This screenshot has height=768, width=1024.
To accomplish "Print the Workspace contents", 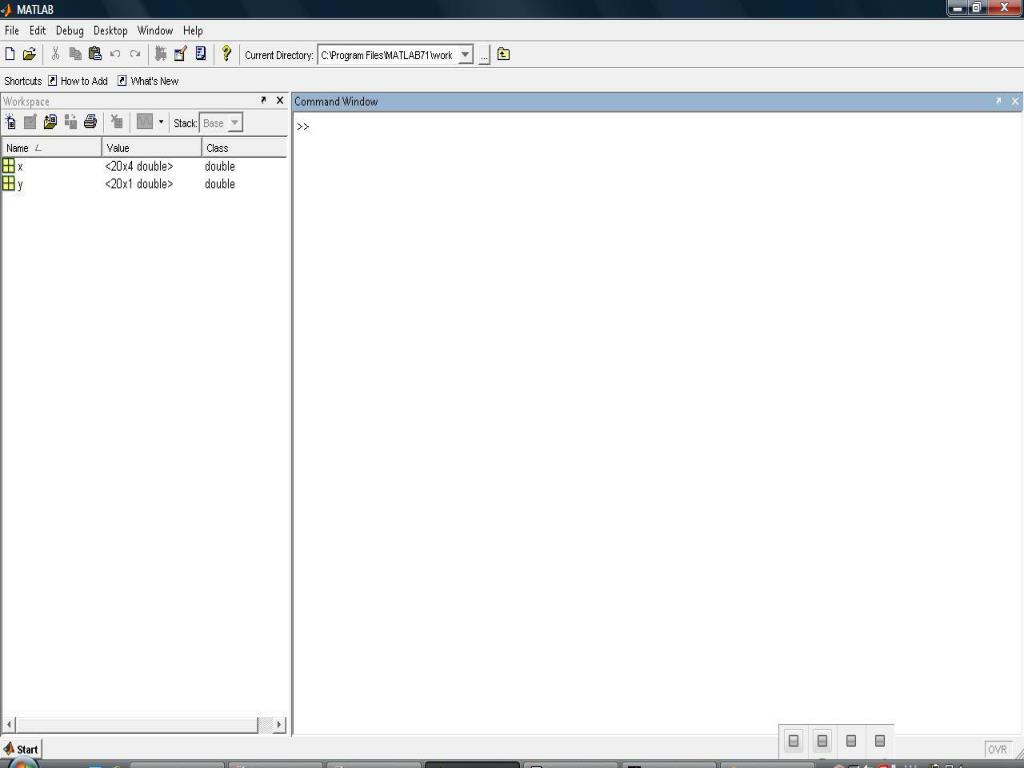I will tap(90, 122).
